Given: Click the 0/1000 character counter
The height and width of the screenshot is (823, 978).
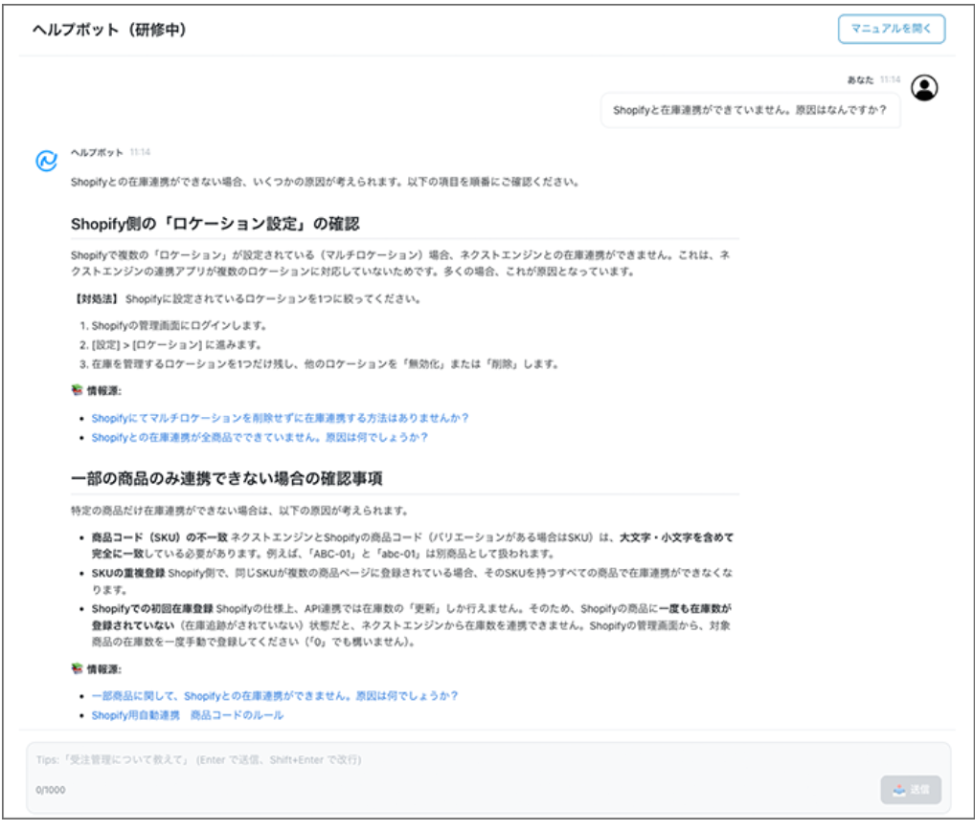Looking at the screenshot, I should (x=51, y=790).
